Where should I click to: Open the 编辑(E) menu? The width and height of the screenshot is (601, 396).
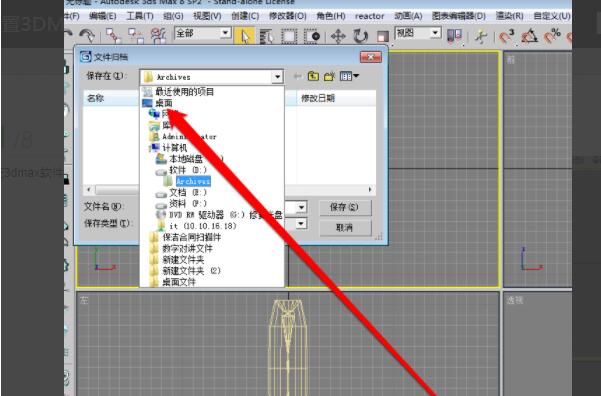click(x=102, y=16)
